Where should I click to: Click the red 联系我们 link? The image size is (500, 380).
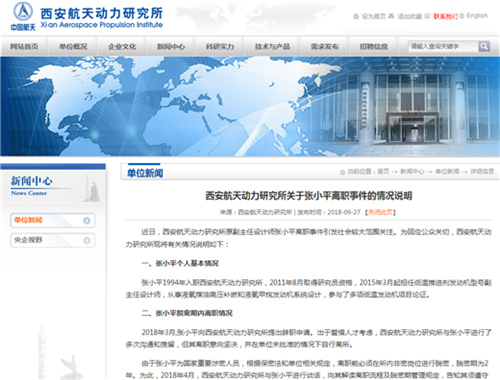(445, 16)
